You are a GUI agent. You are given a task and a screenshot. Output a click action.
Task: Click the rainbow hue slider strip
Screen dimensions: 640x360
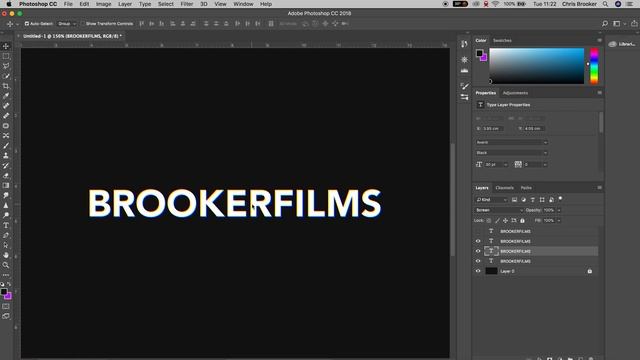[x=594, y=66]
